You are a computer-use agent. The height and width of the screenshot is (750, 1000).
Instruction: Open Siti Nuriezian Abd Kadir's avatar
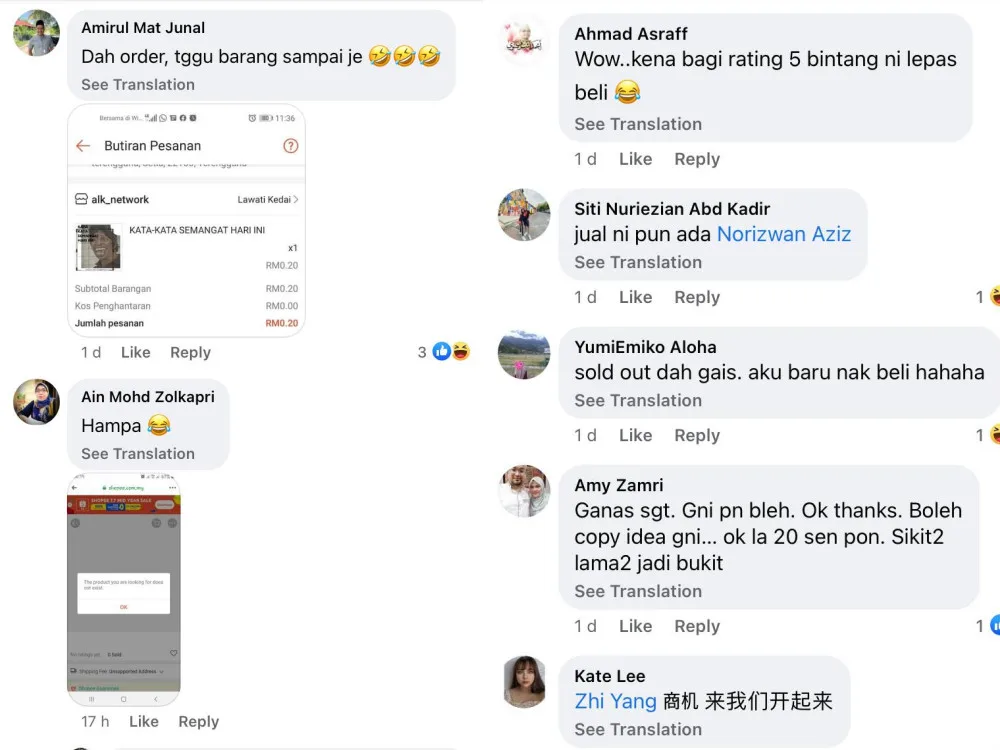(524, 214)
